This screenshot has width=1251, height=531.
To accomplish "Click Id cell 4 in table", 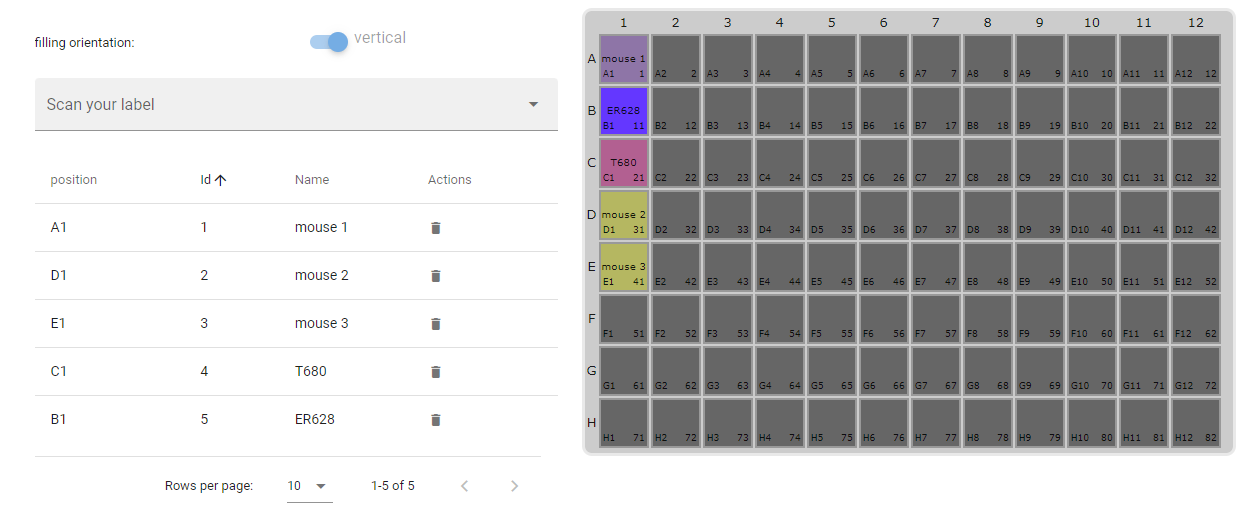I will 204,372.
